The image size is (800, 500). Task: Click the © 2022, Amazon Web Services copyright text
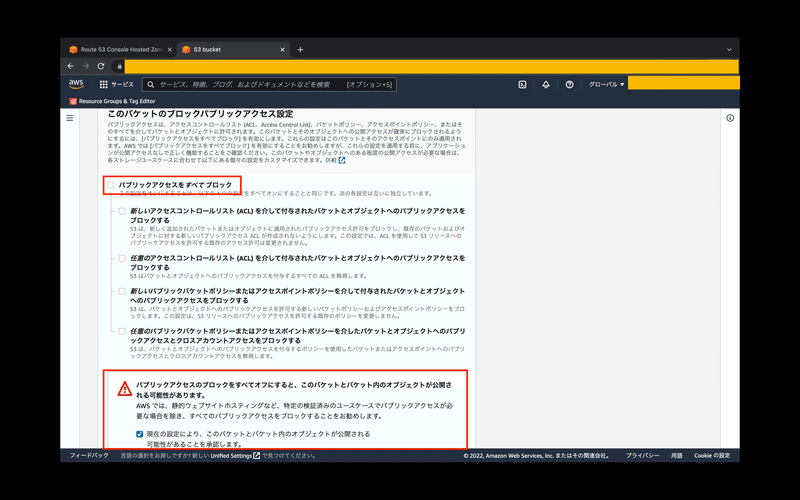click(537, 456)
